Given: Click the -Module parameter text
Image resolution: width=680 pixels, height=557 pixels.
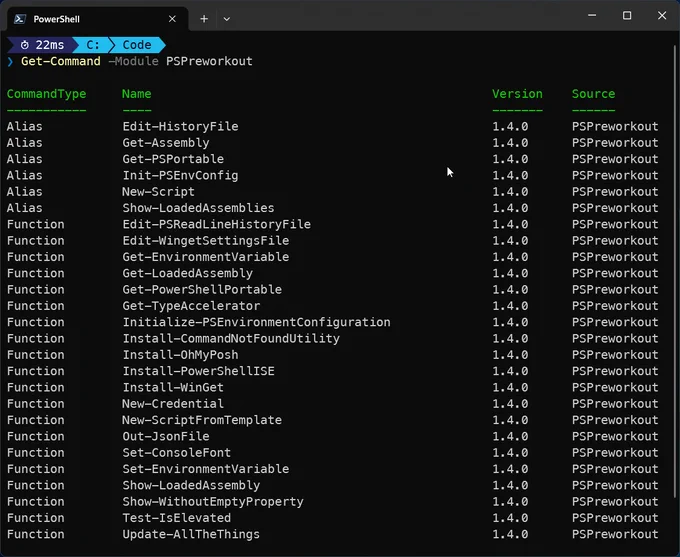Looking at the screenshot, I should pyautogui.click(x=133, y=61).
